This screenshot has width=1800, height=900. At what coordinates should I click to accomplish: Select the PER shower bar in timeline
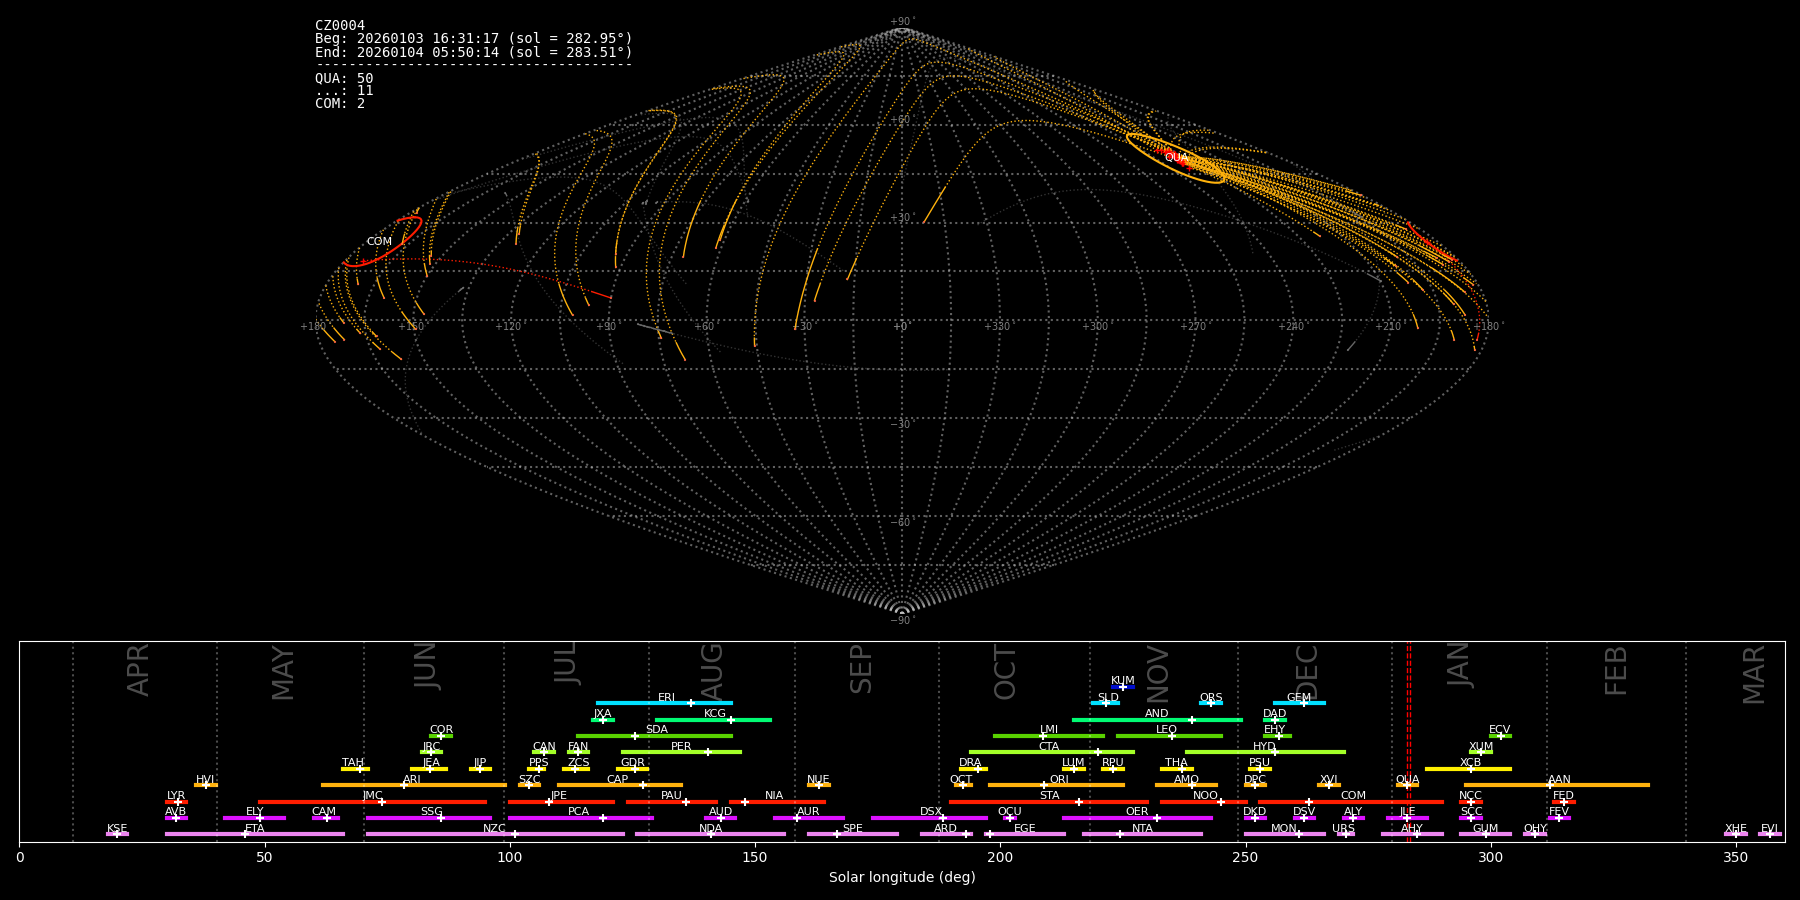click(681, 752)
